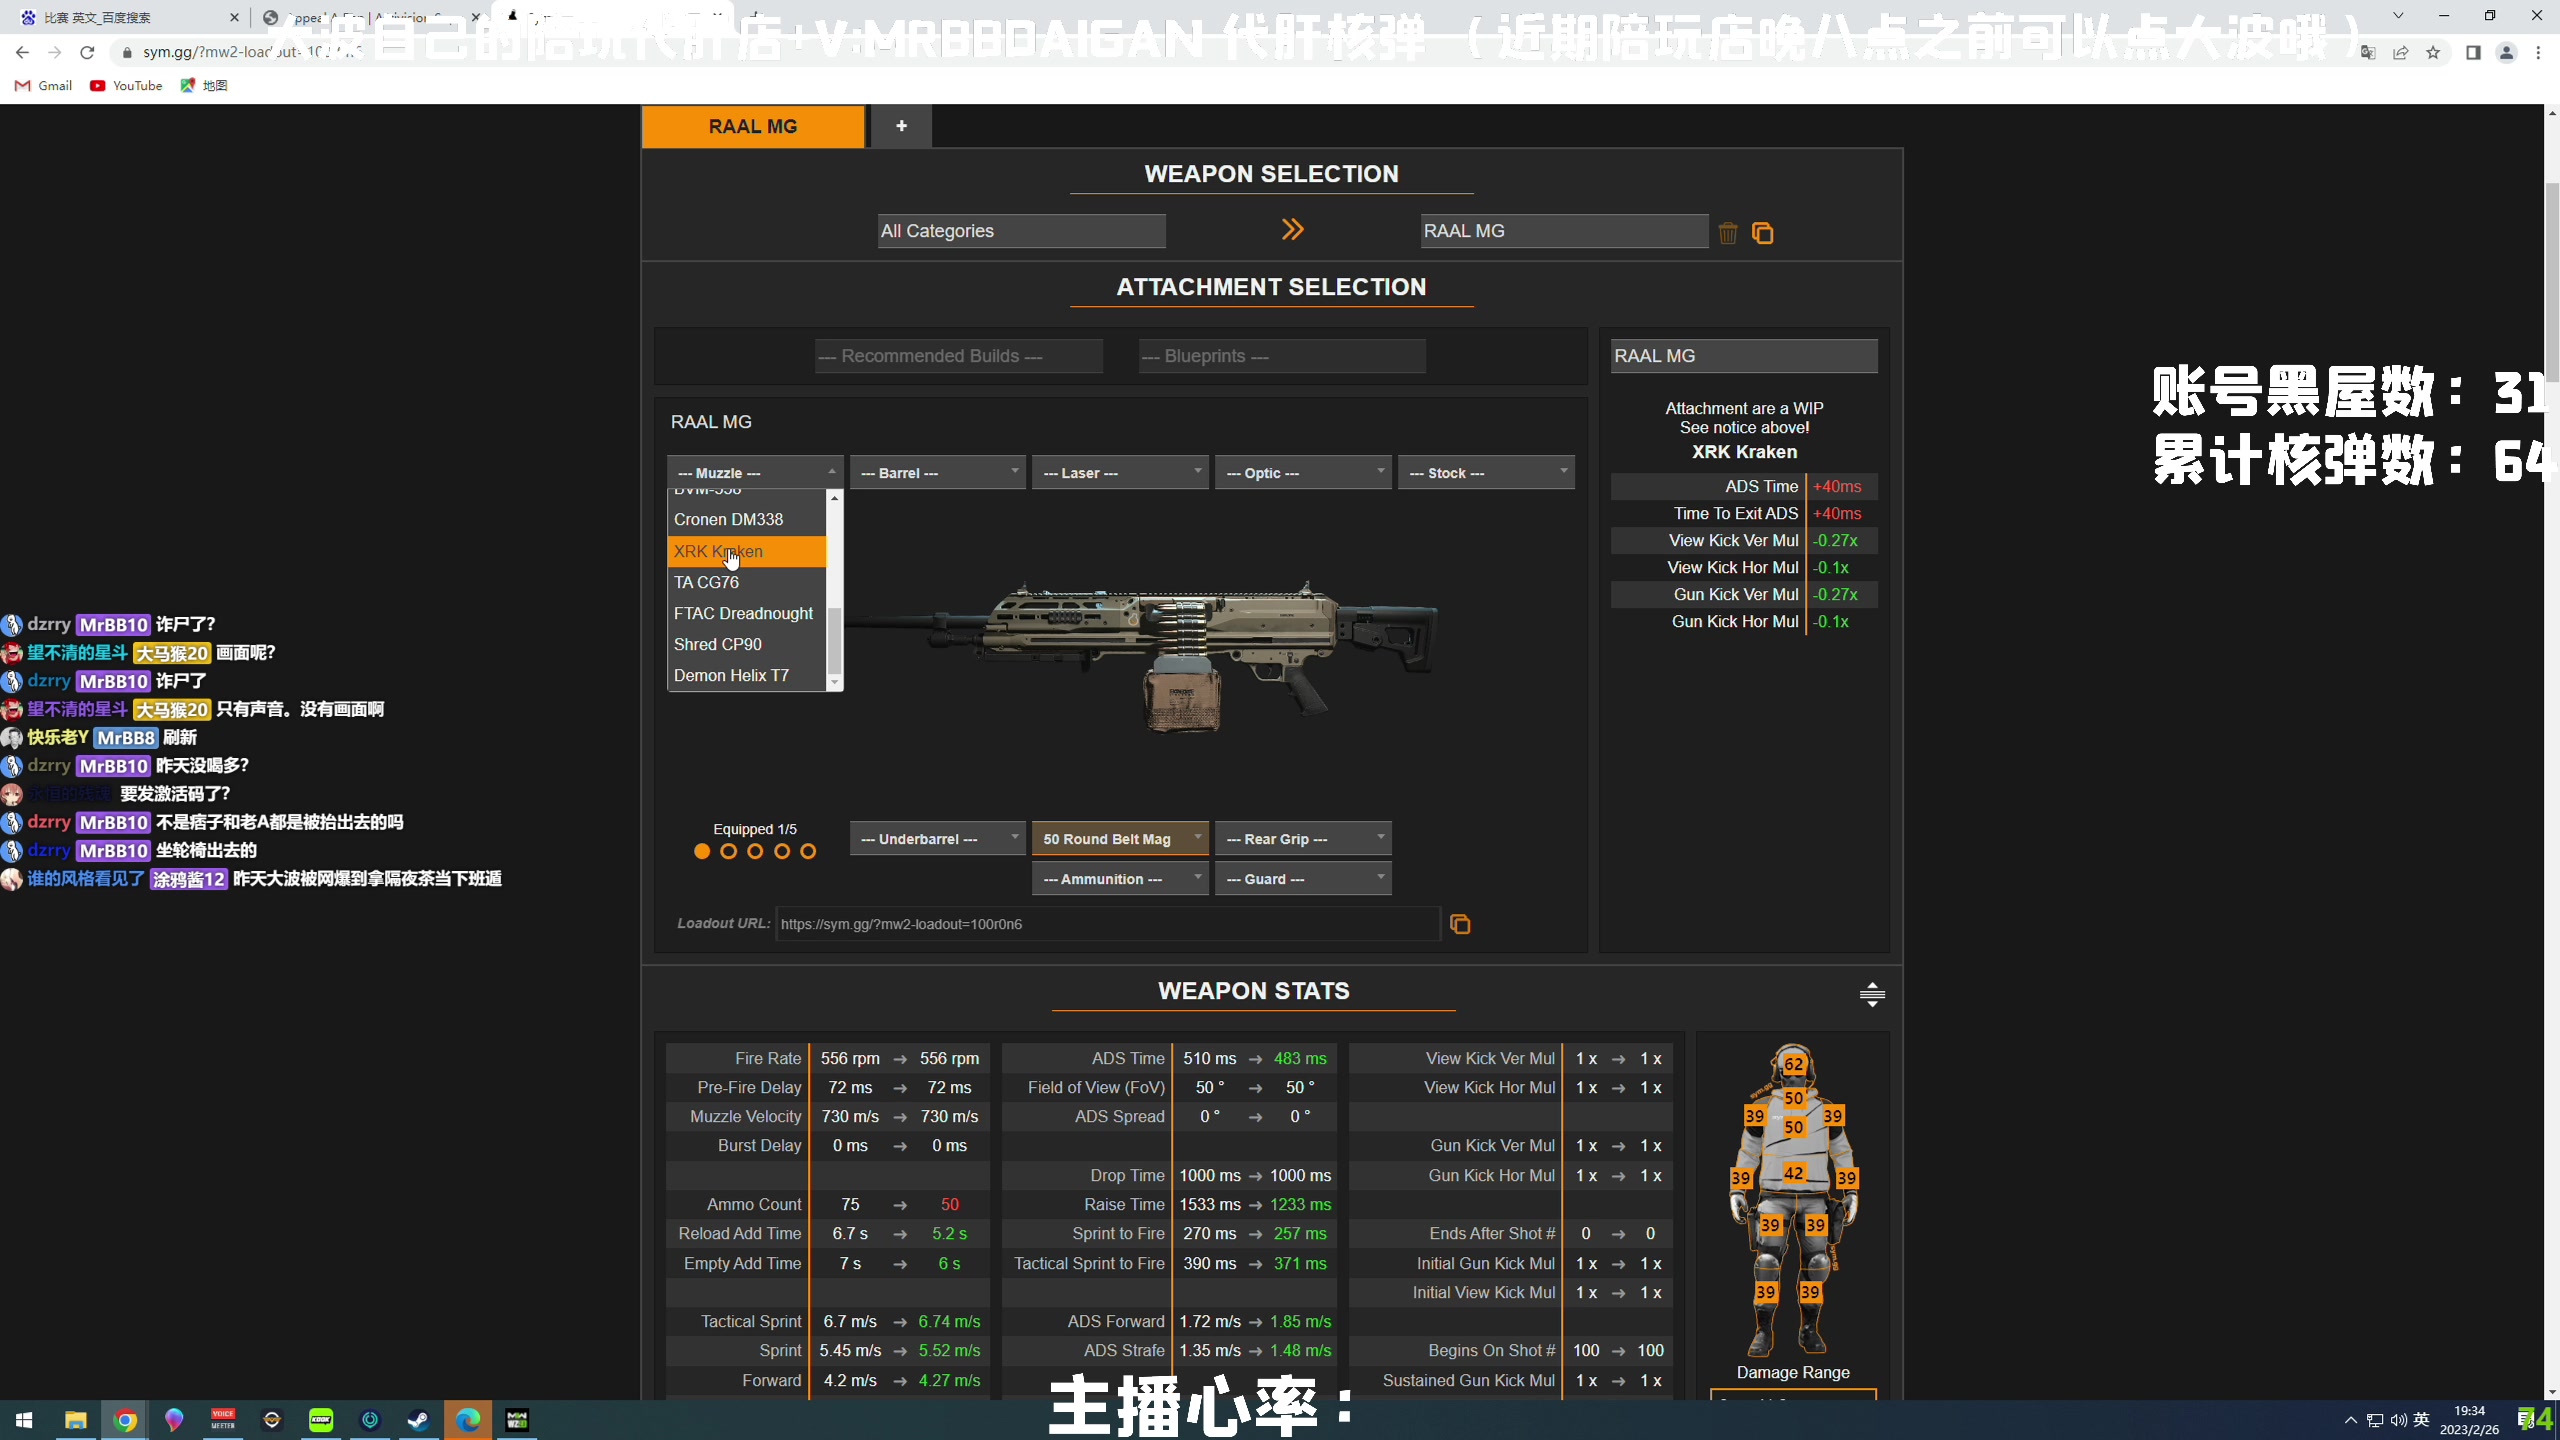This screenshot has width=2560, height=1440.
Task: Open the Recommended Builds dropdown
Action: (959, 356)
